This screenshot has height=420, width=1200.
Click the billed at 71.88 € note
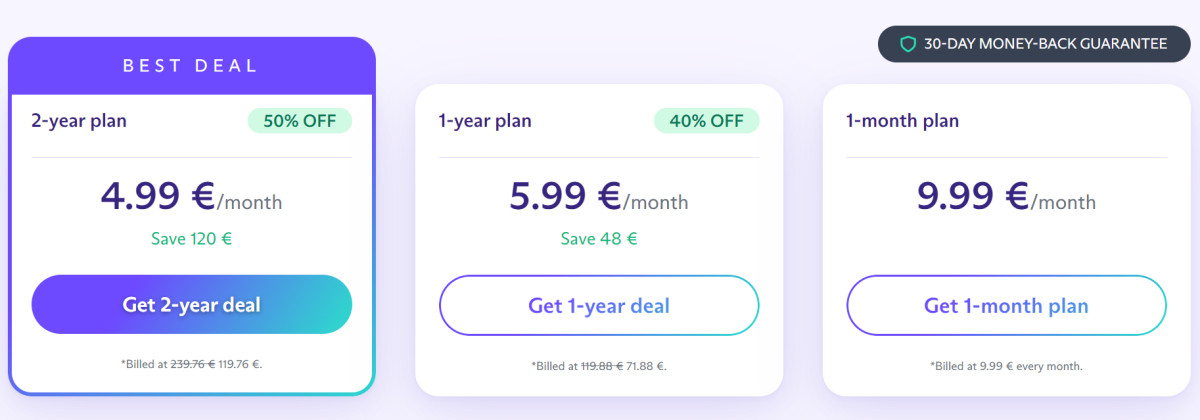coord(598,366)
